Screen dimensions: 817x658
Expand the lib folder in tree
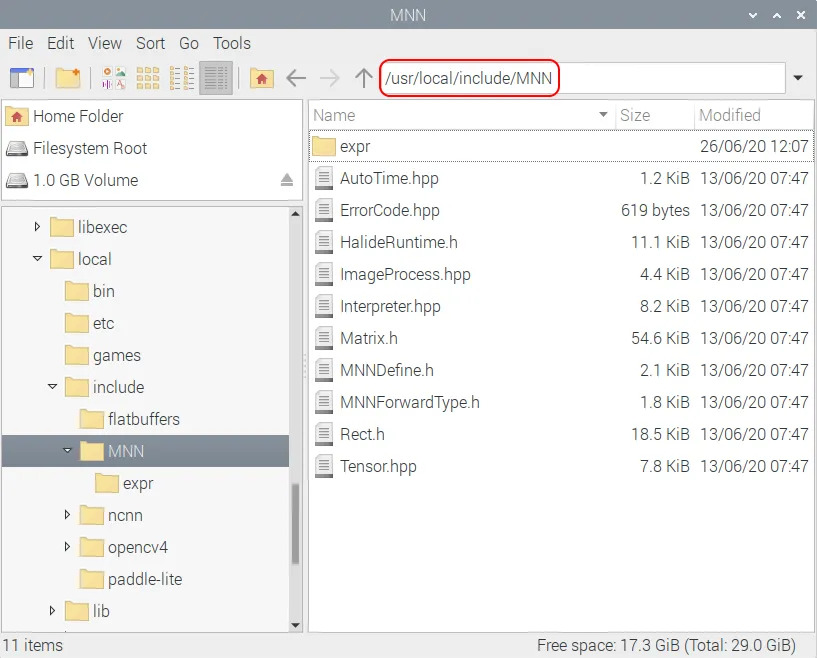coord(52,611)
